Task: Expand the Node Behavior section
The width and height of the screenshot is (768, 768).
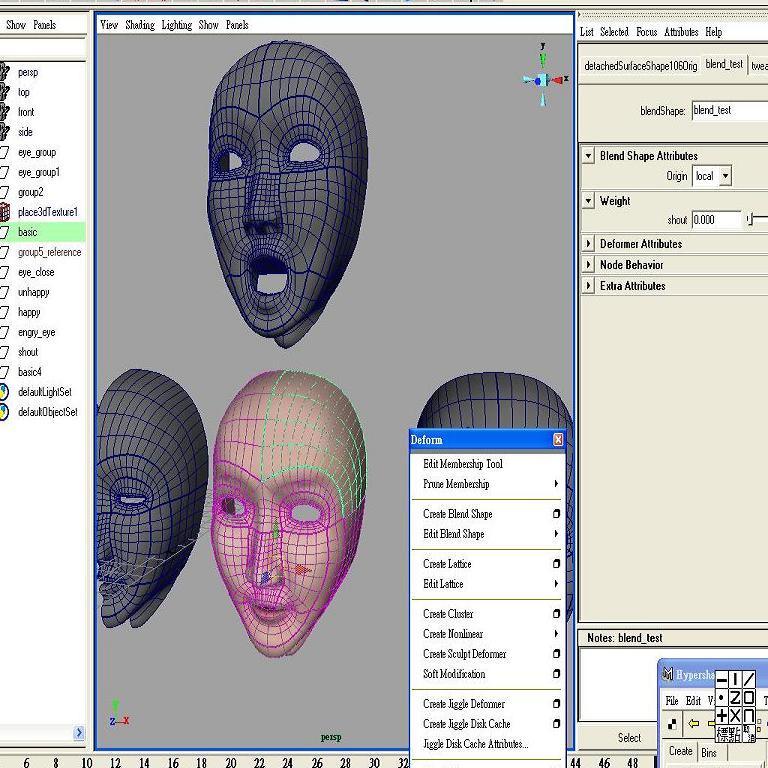Action: tap(588, 265)
